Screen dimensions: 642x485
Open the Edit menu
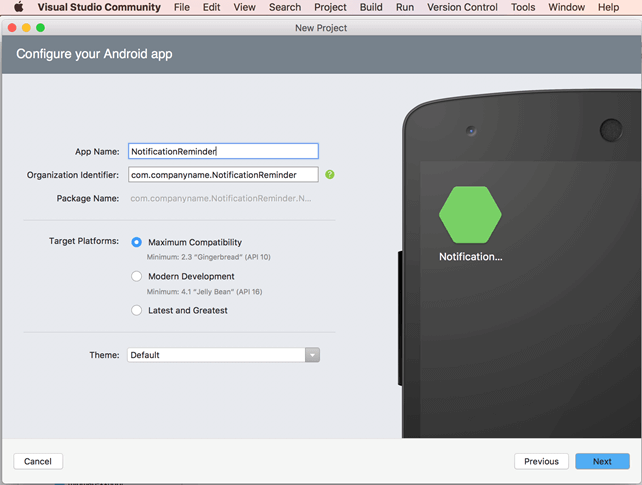[x=212, y=7]
